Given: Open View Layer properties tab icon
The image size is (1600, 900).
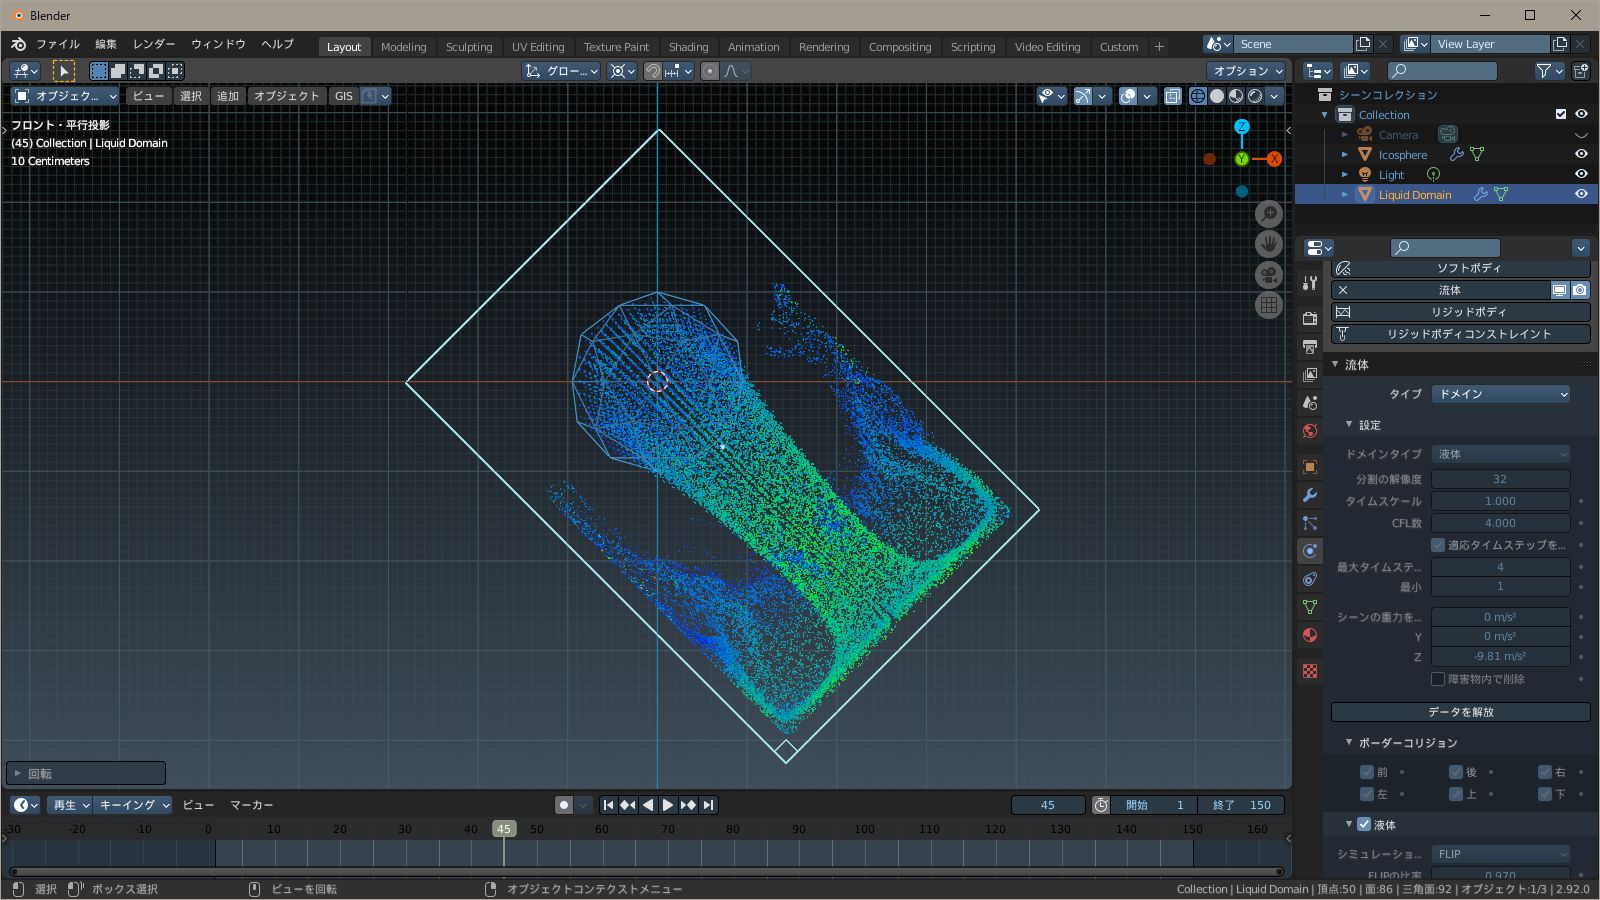Looking at the screenshot, I should pyautogui.click(x=1310, y=374).
